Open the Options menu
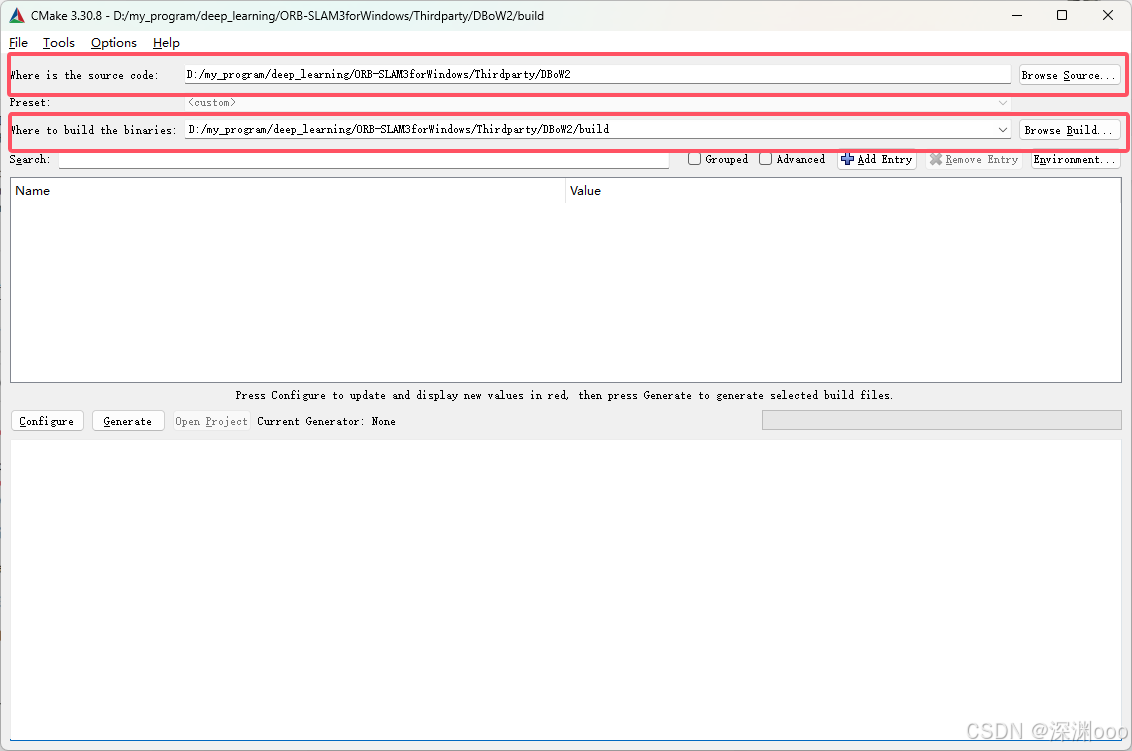 (113, 43)
